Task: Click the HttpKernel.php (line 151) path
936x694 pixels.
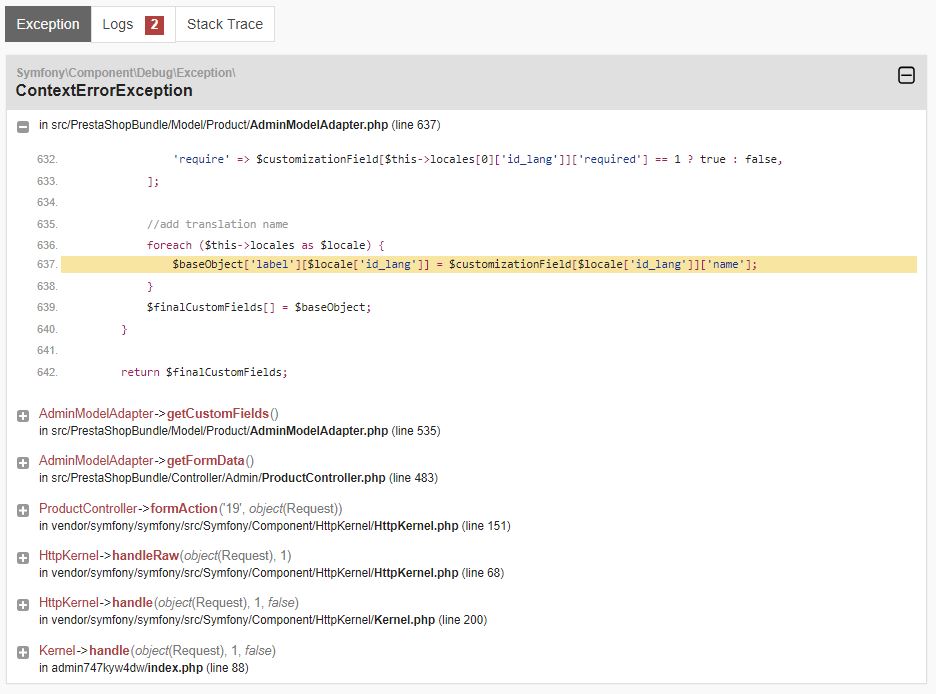Action: (x=275, y=526)
